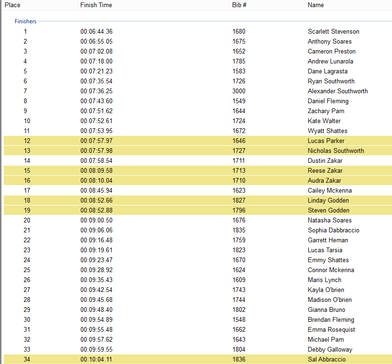Screen dimensions: 392x364
Task: Click bib number 1548
Action: click(239, 320)
